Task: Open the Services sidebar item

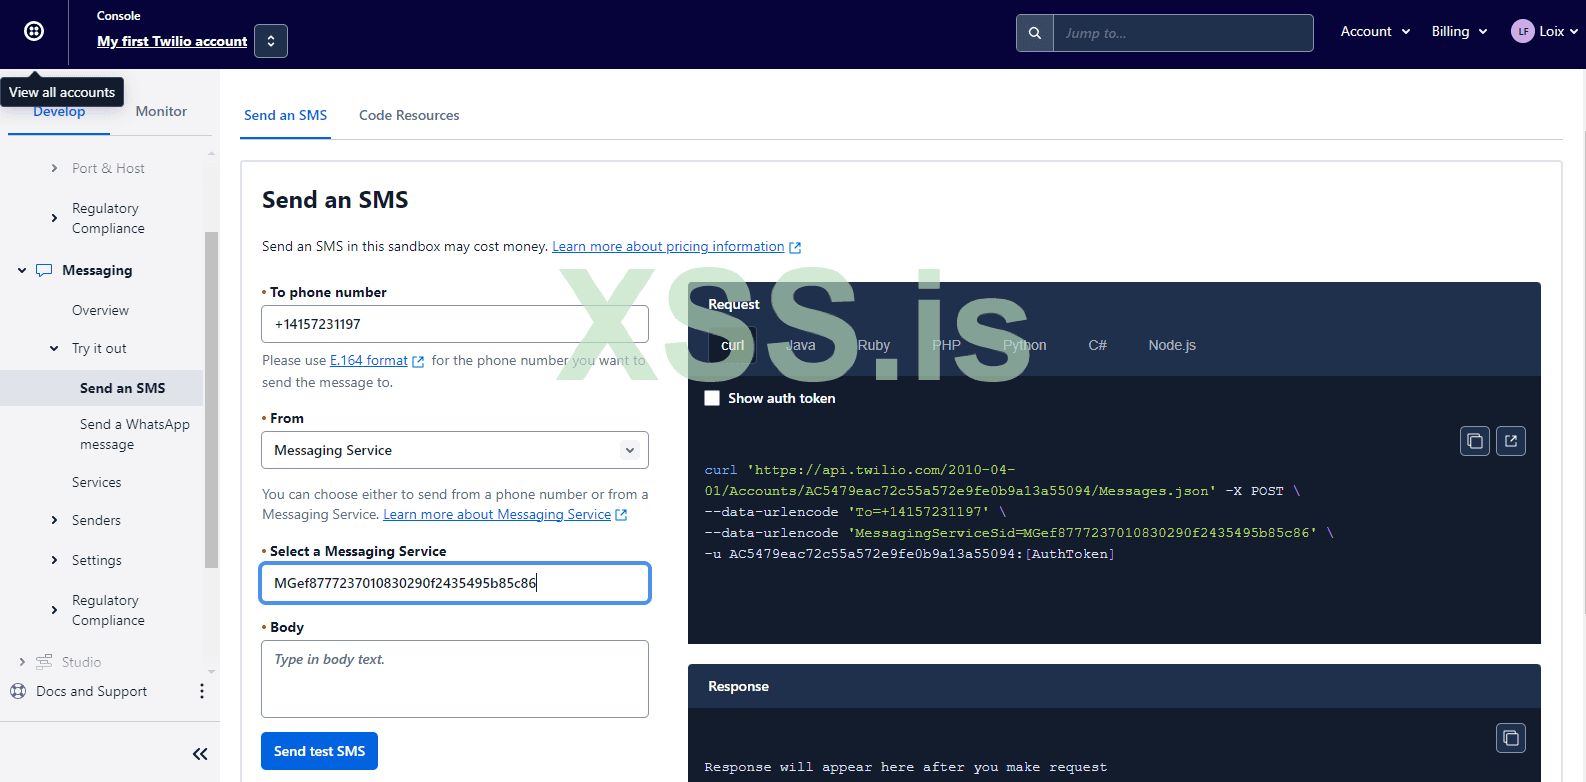Action: tap(96, 482)
